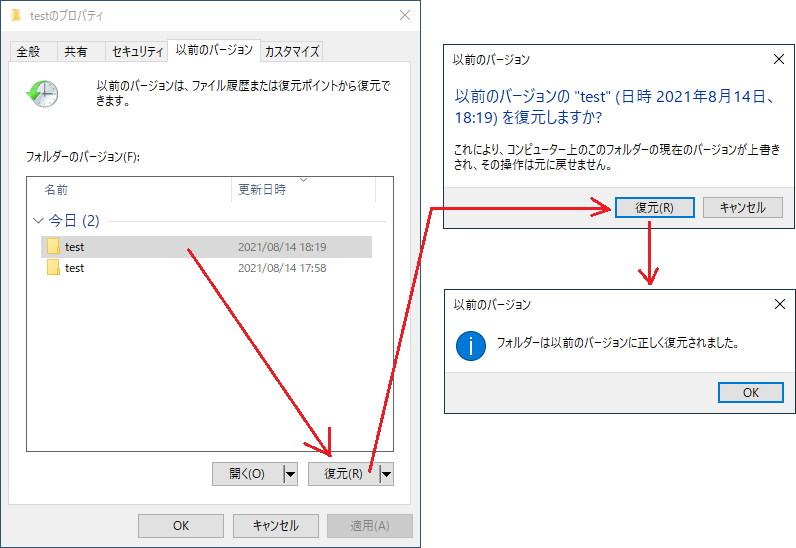796x548 pixels.
Task: Collapse the 今日 (2) group
Action: point(38,220)
